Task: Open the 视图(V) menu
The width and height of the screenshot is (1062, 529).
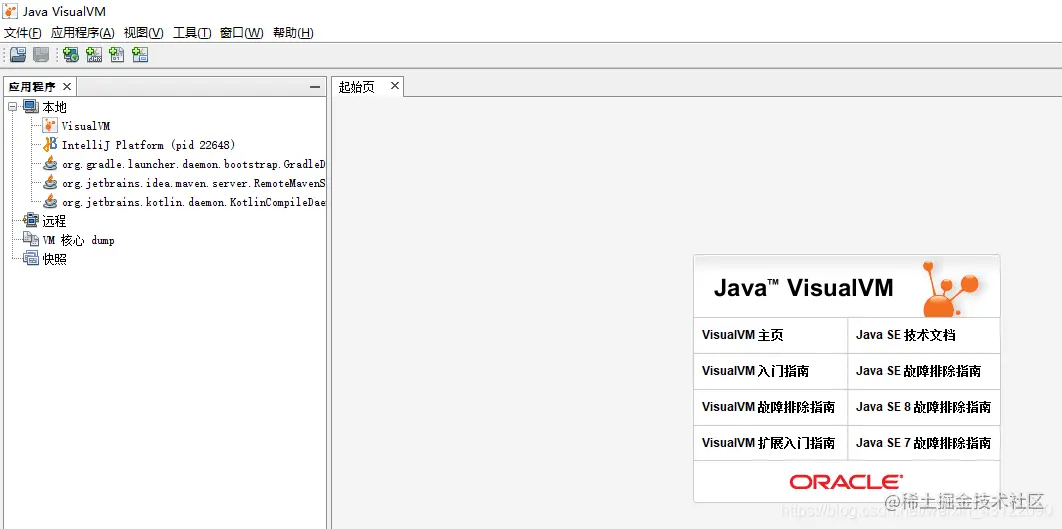Action: [x=144, y=33]
